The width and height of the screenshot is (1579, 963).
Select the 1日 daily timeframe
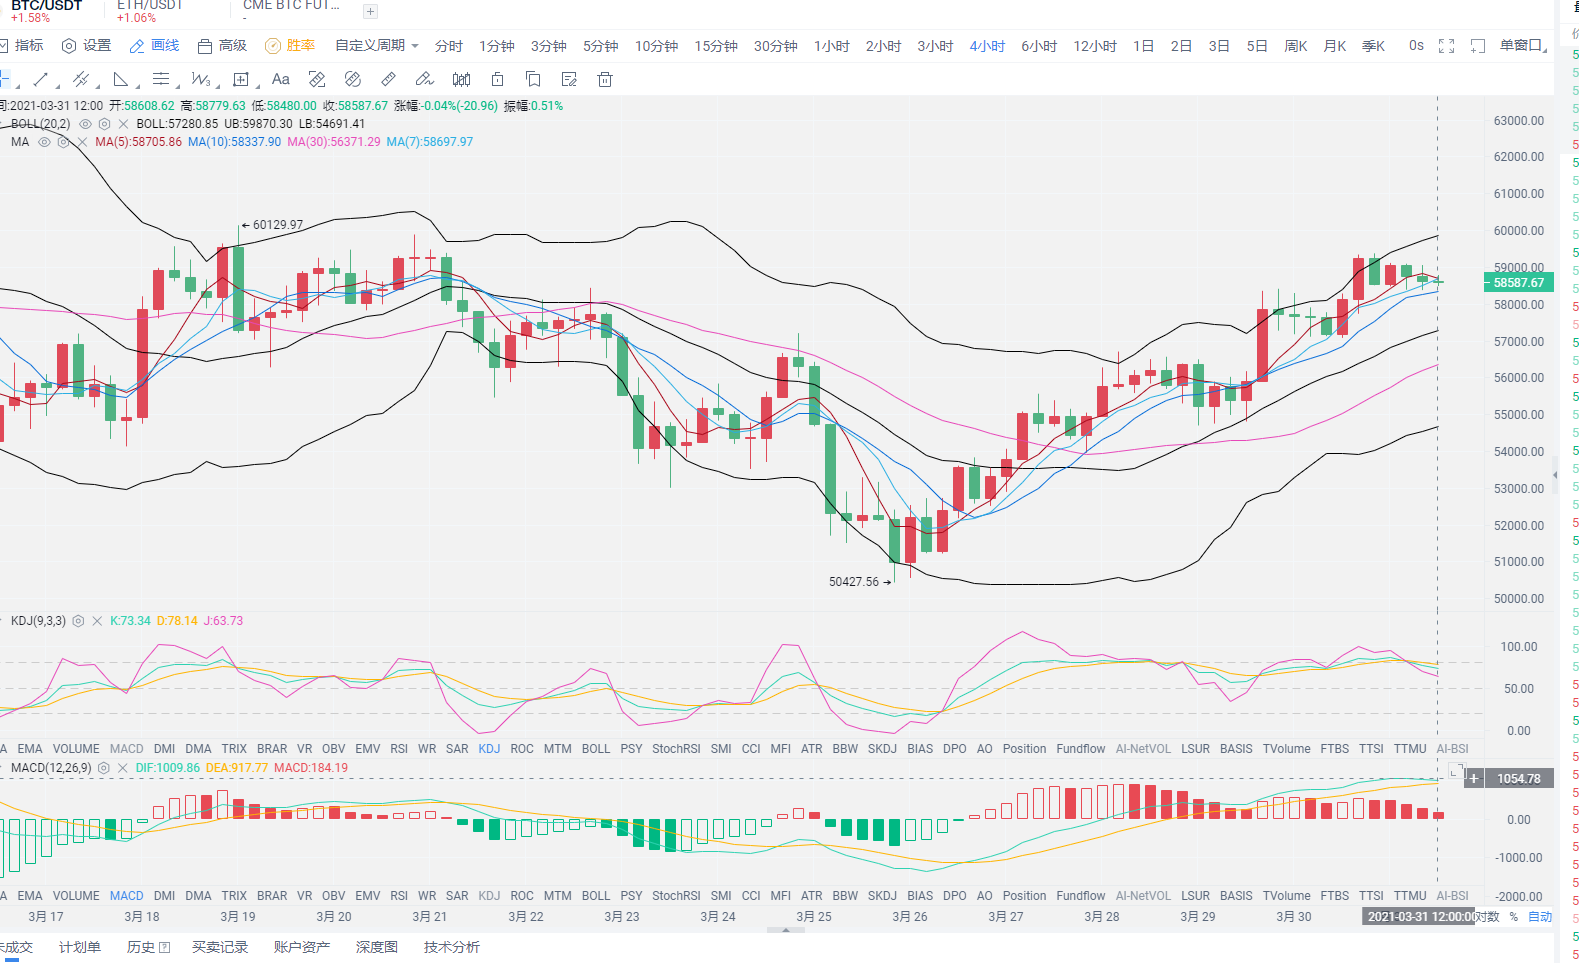point(1143,46)
